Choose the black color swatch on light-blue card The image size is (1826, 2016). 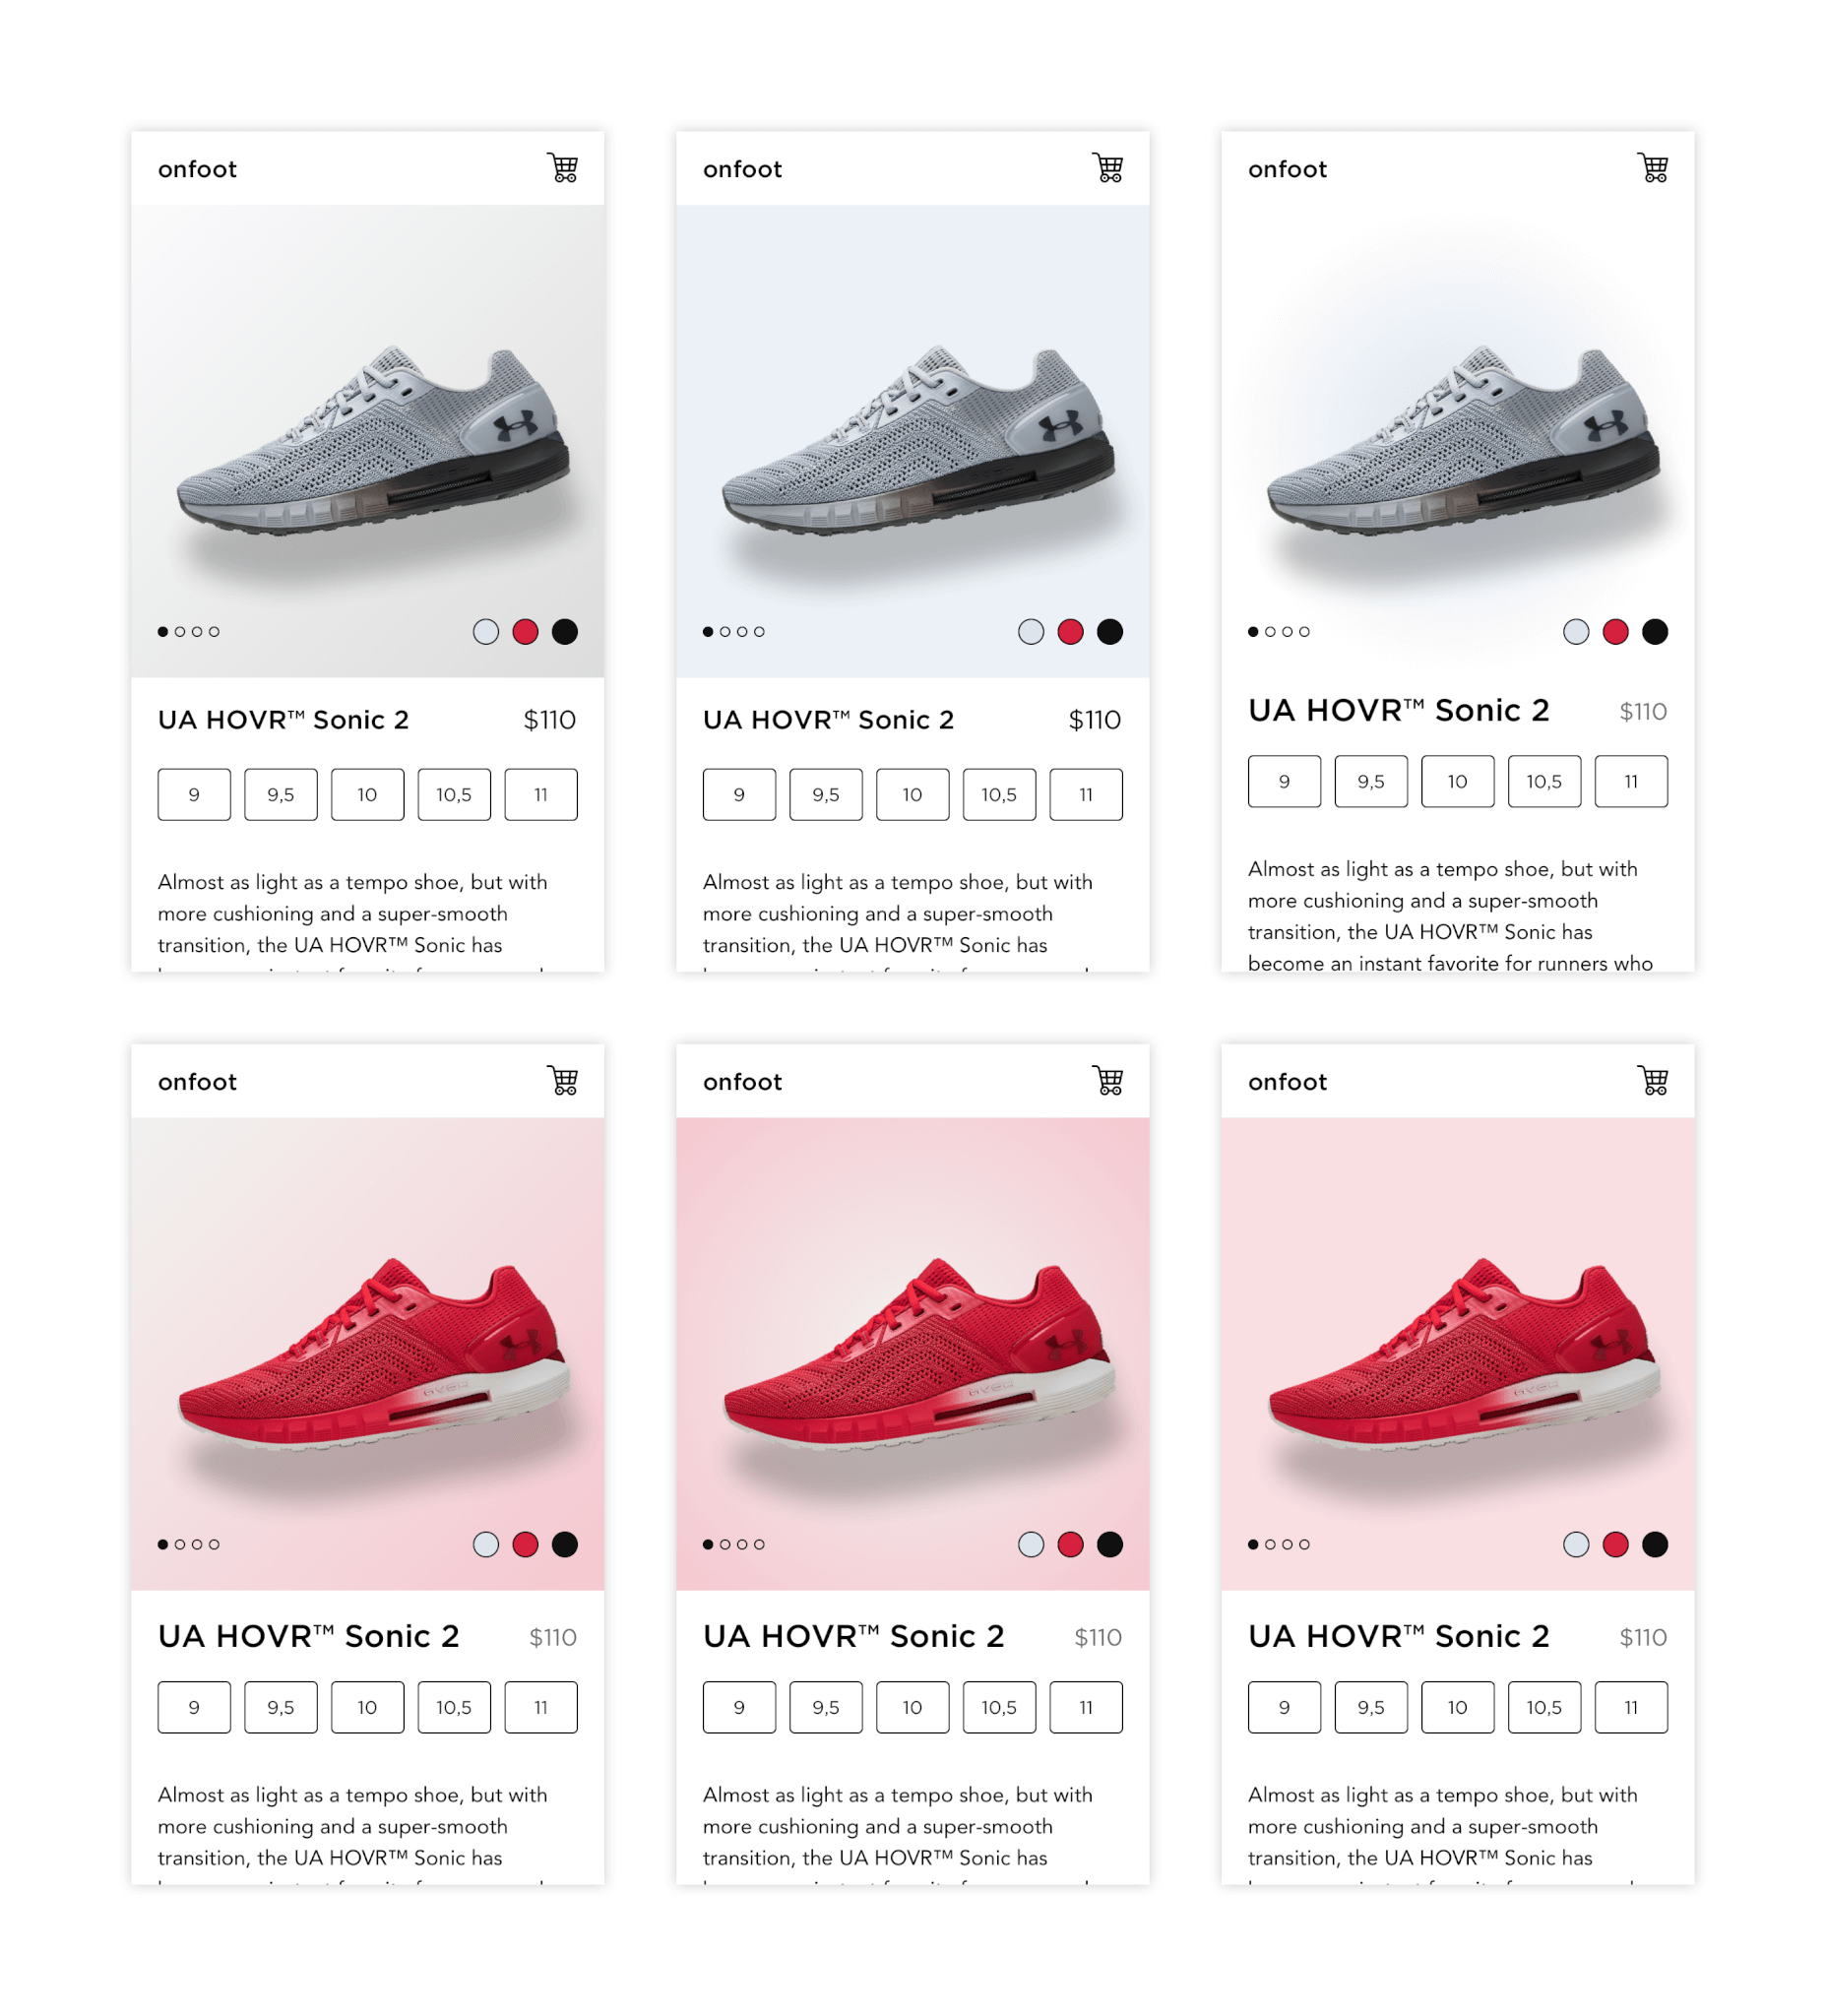(x=1110, y=632)
